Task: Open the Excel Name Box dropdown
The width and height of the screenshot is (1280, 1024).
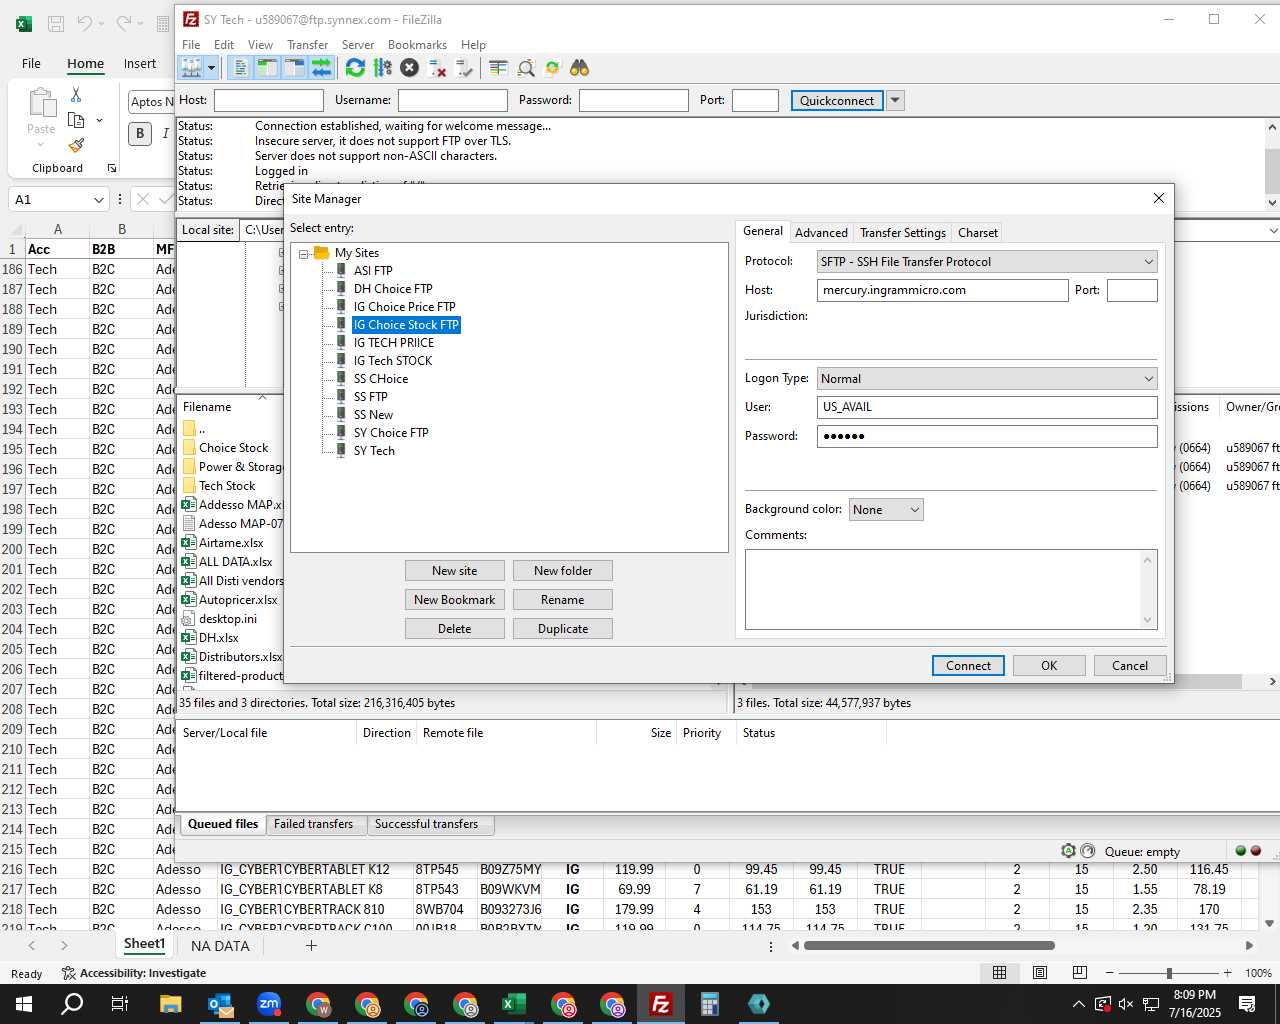Action: point(98,200)
